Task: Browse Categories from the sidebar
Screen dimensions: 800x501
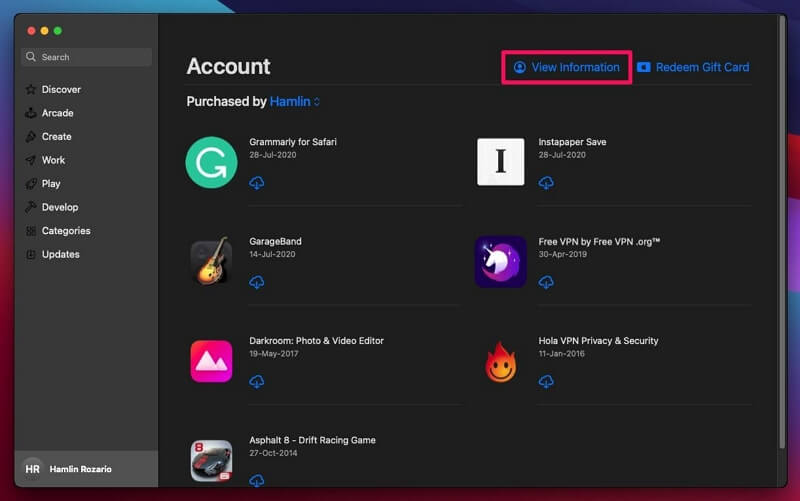Action: [x=66, y=231]
